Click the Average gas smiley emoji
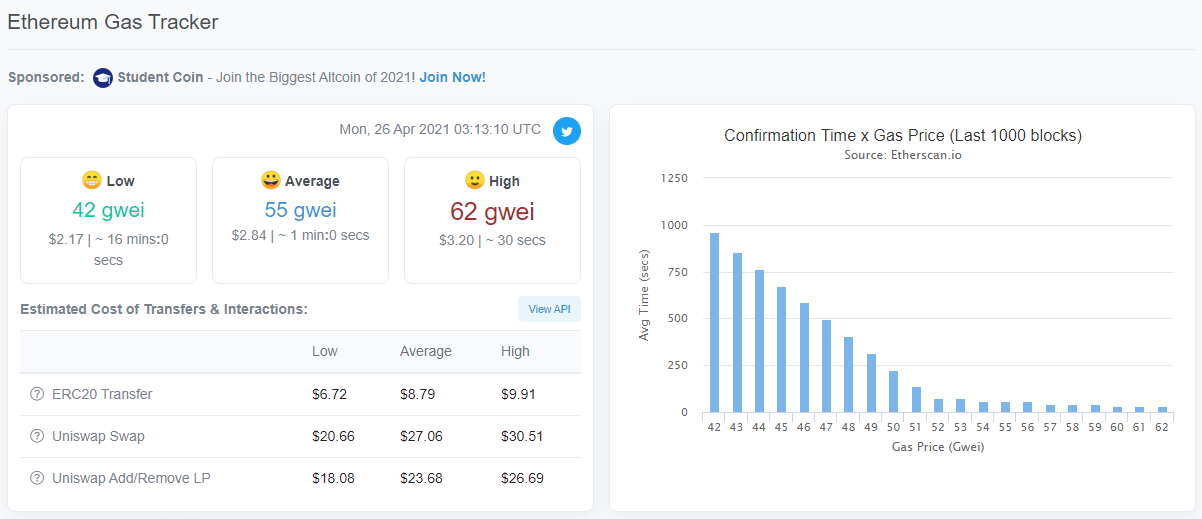Viewport: 1202px width, 519px height. click(270, 180)
